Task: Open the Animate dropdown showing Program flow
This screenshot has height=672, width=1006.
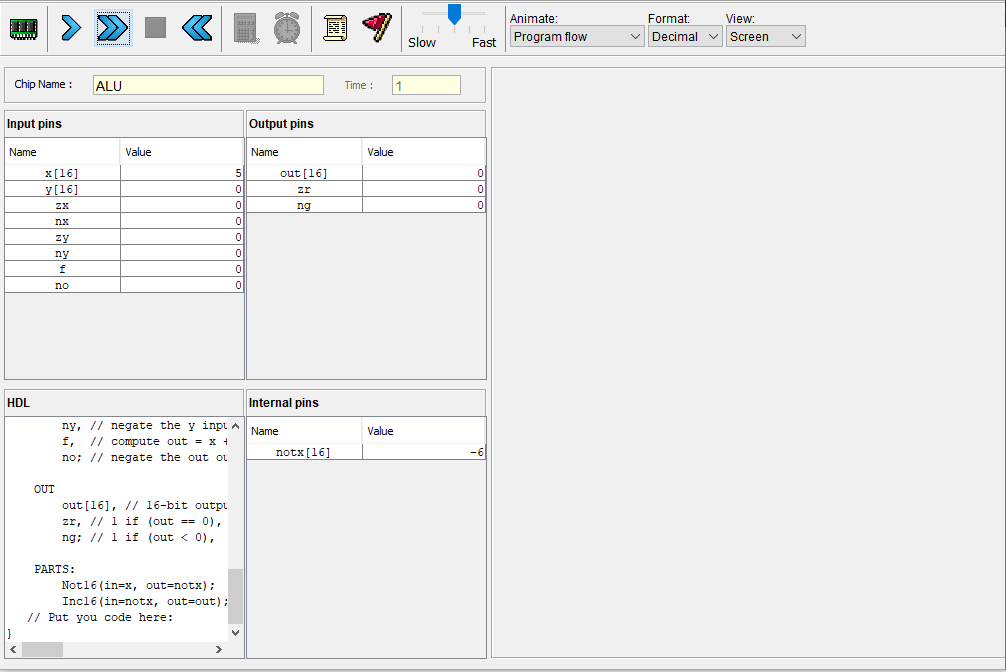Action: point(577,37)
